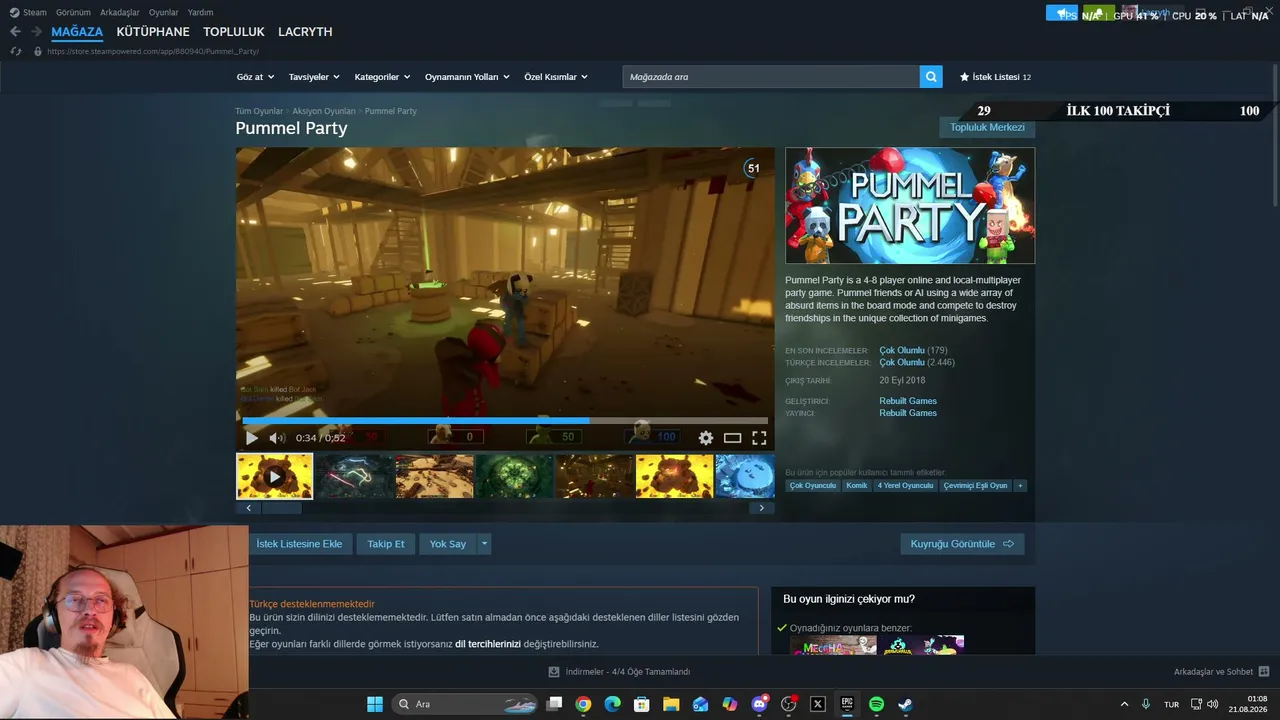
Task: Expand the Tavsiyeler dropdown
Action: click(314, 77)
